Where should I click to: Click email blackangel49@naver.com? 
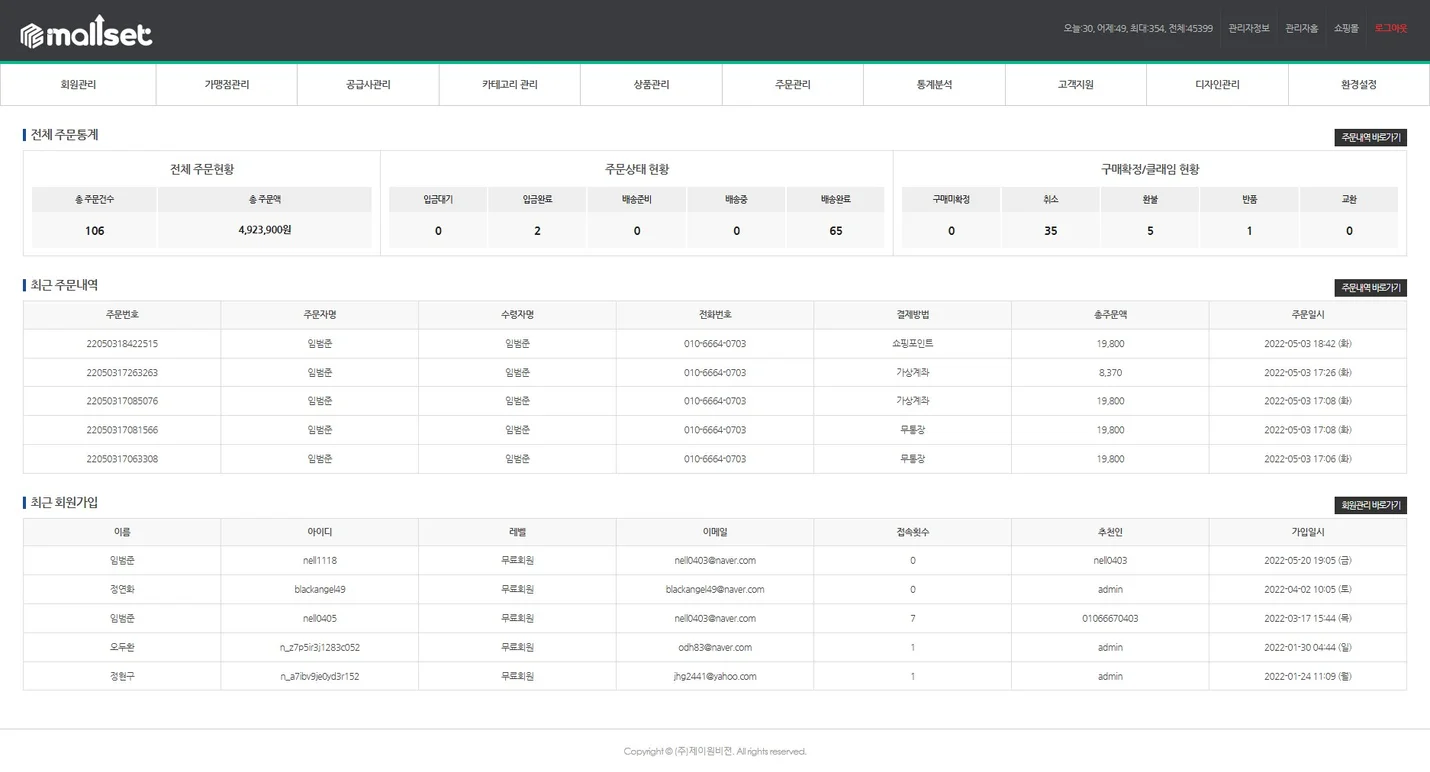(x=715, y=590)
